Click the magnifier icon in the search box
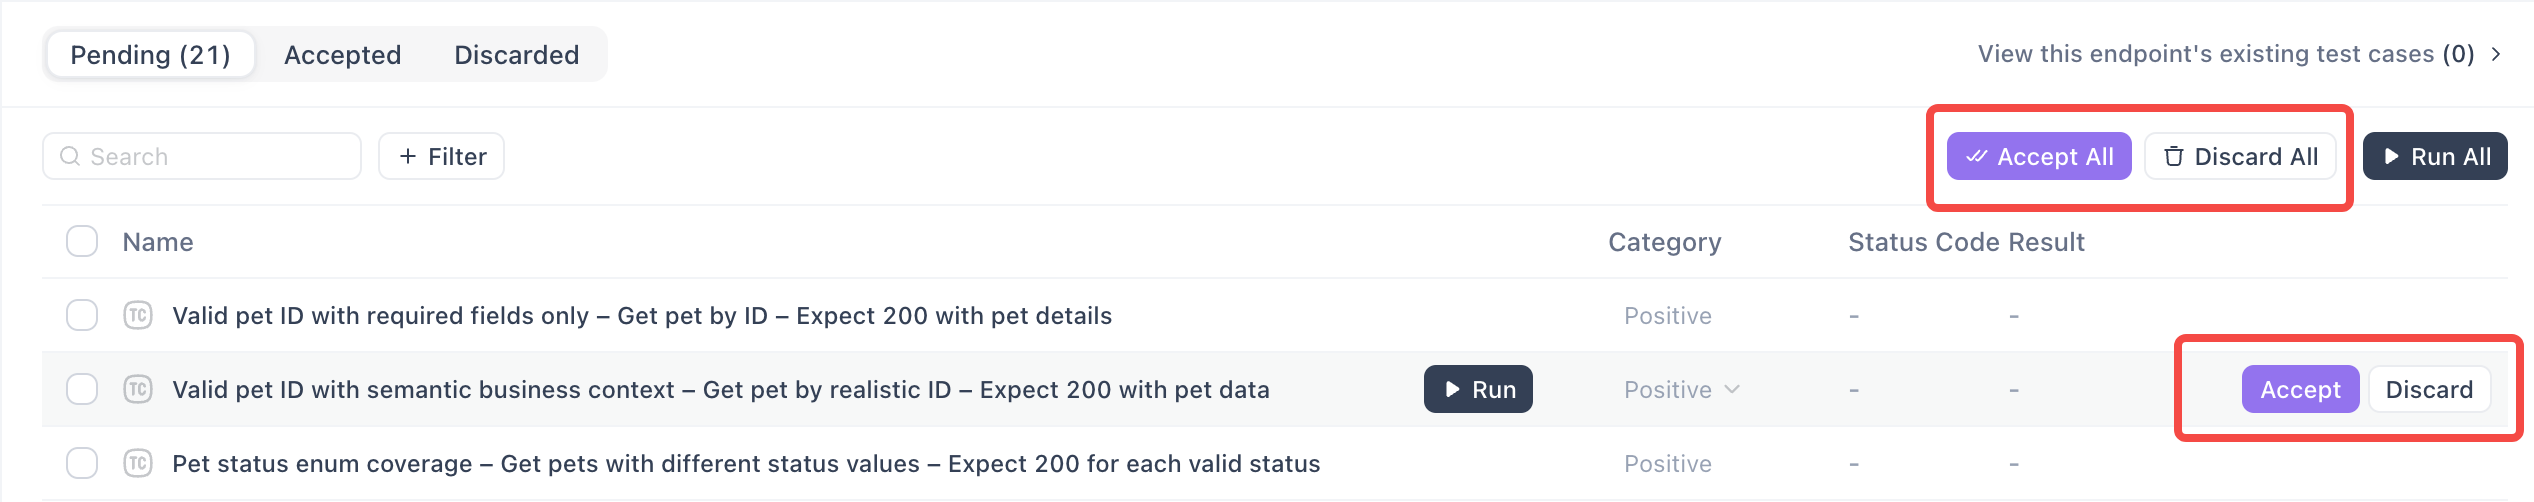Screen dimensions: 2534x502 [x=70, y=157]
